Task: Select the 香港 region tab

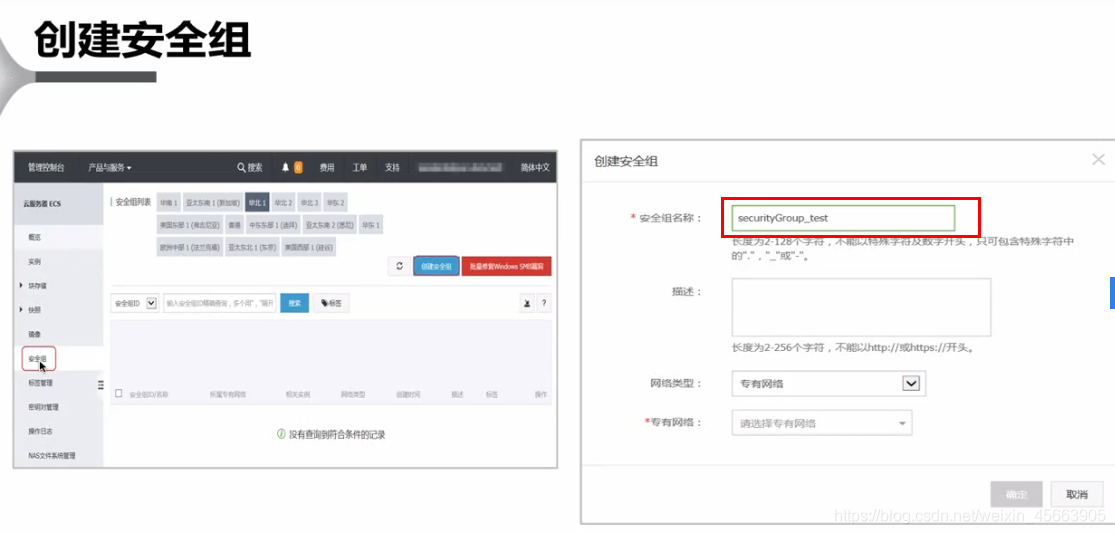Action: click(x=234, y=225)
